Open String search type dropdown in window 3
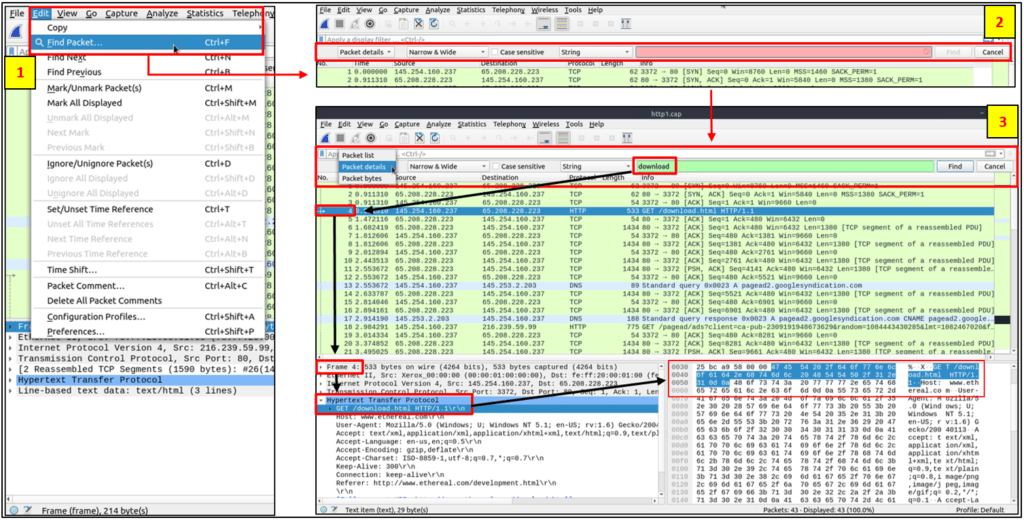This screenshot has height=520, width=1024. click(x=596, y=167)
